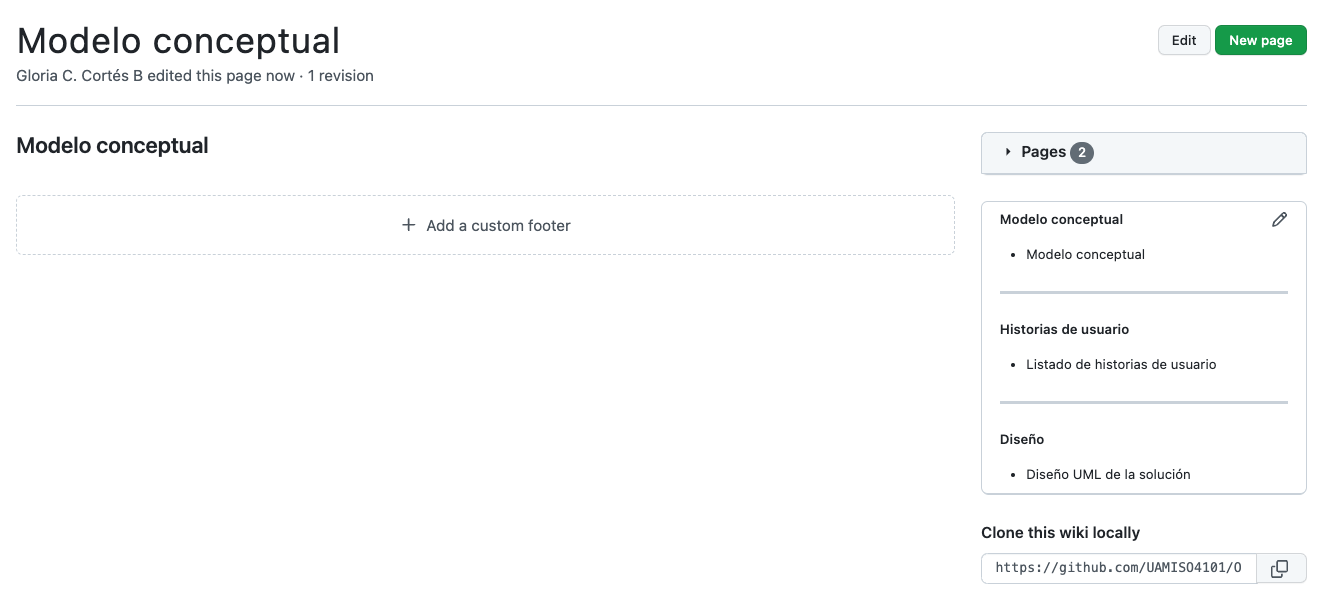
Task: Click the large Modelo conceptual page title
Action: pos(179,41)
